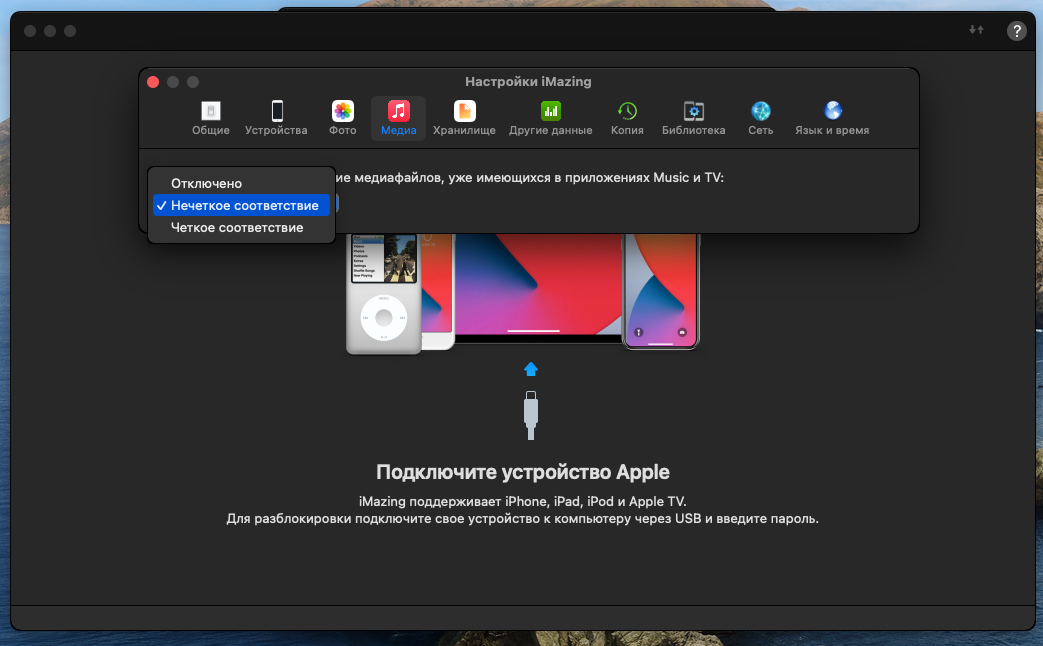Click the help question mark button

pos(1016,31)
